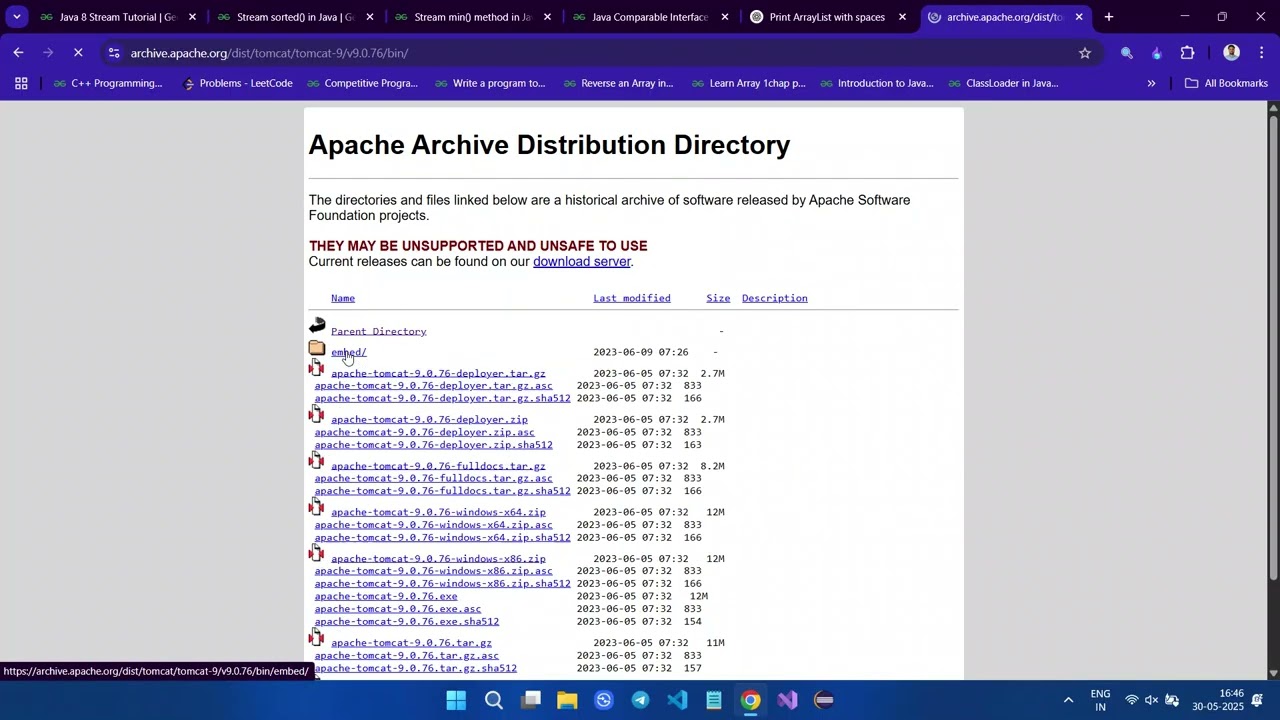Open the Reverse an Array in... bookmark

click(x=617, y=83)
